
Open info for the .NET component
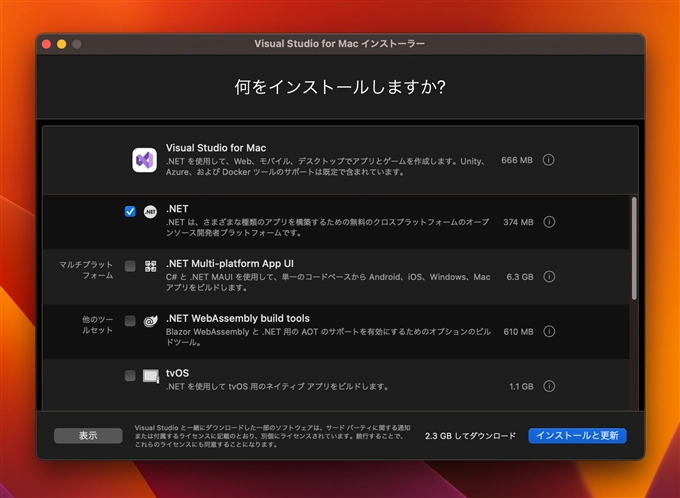549,222
